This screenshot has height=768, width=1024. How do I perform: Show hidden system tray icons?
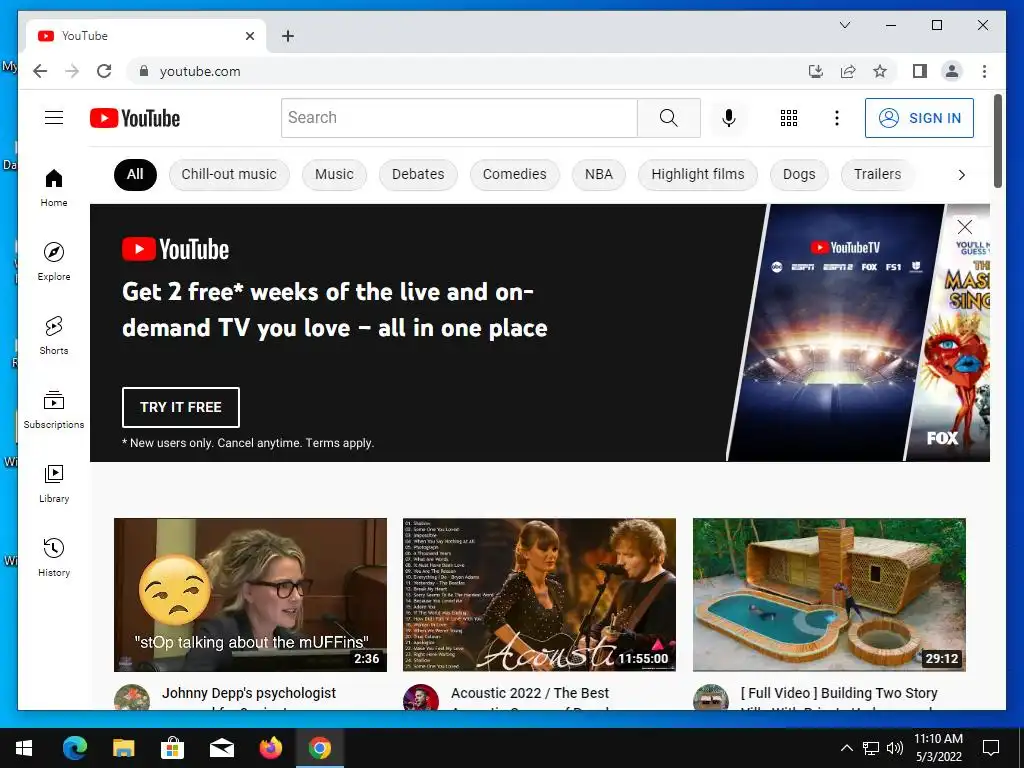pyautogui.click(x=846, y=748)
